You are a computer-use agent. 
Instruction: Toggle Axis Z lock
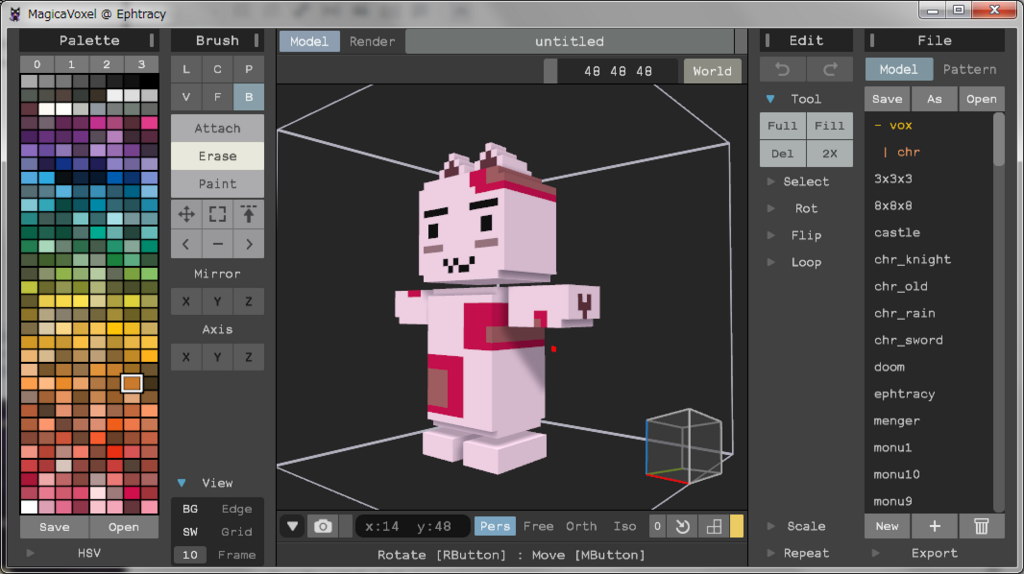pyautogui.click(x=248, y=357)
